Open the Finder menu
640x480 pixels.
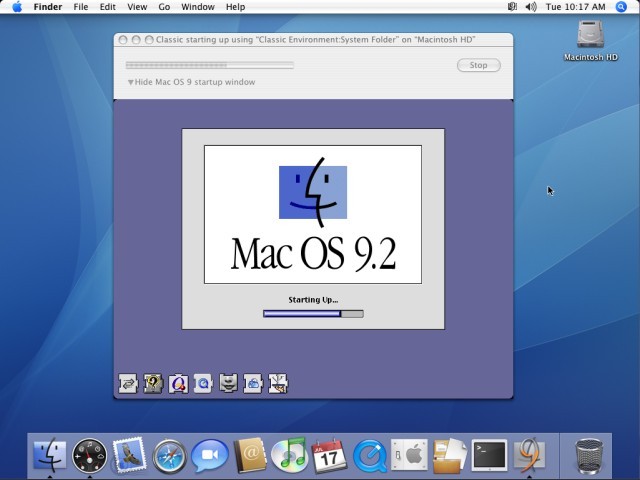point(48,7)
